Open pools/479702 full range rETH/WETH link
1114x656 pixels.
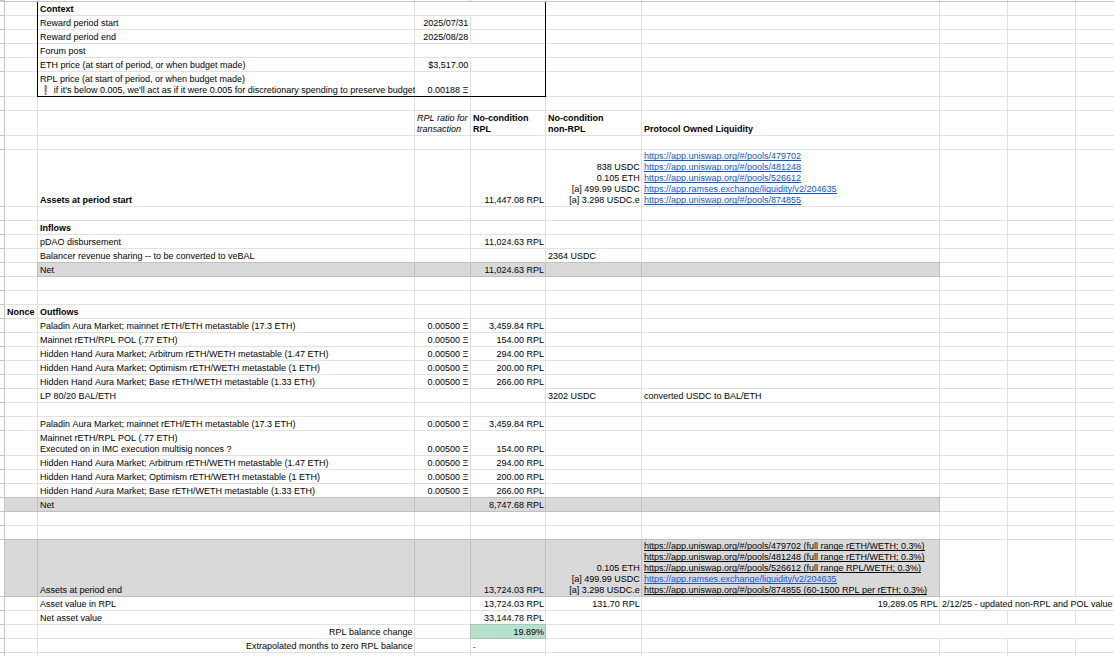click(x=784, y=546)
